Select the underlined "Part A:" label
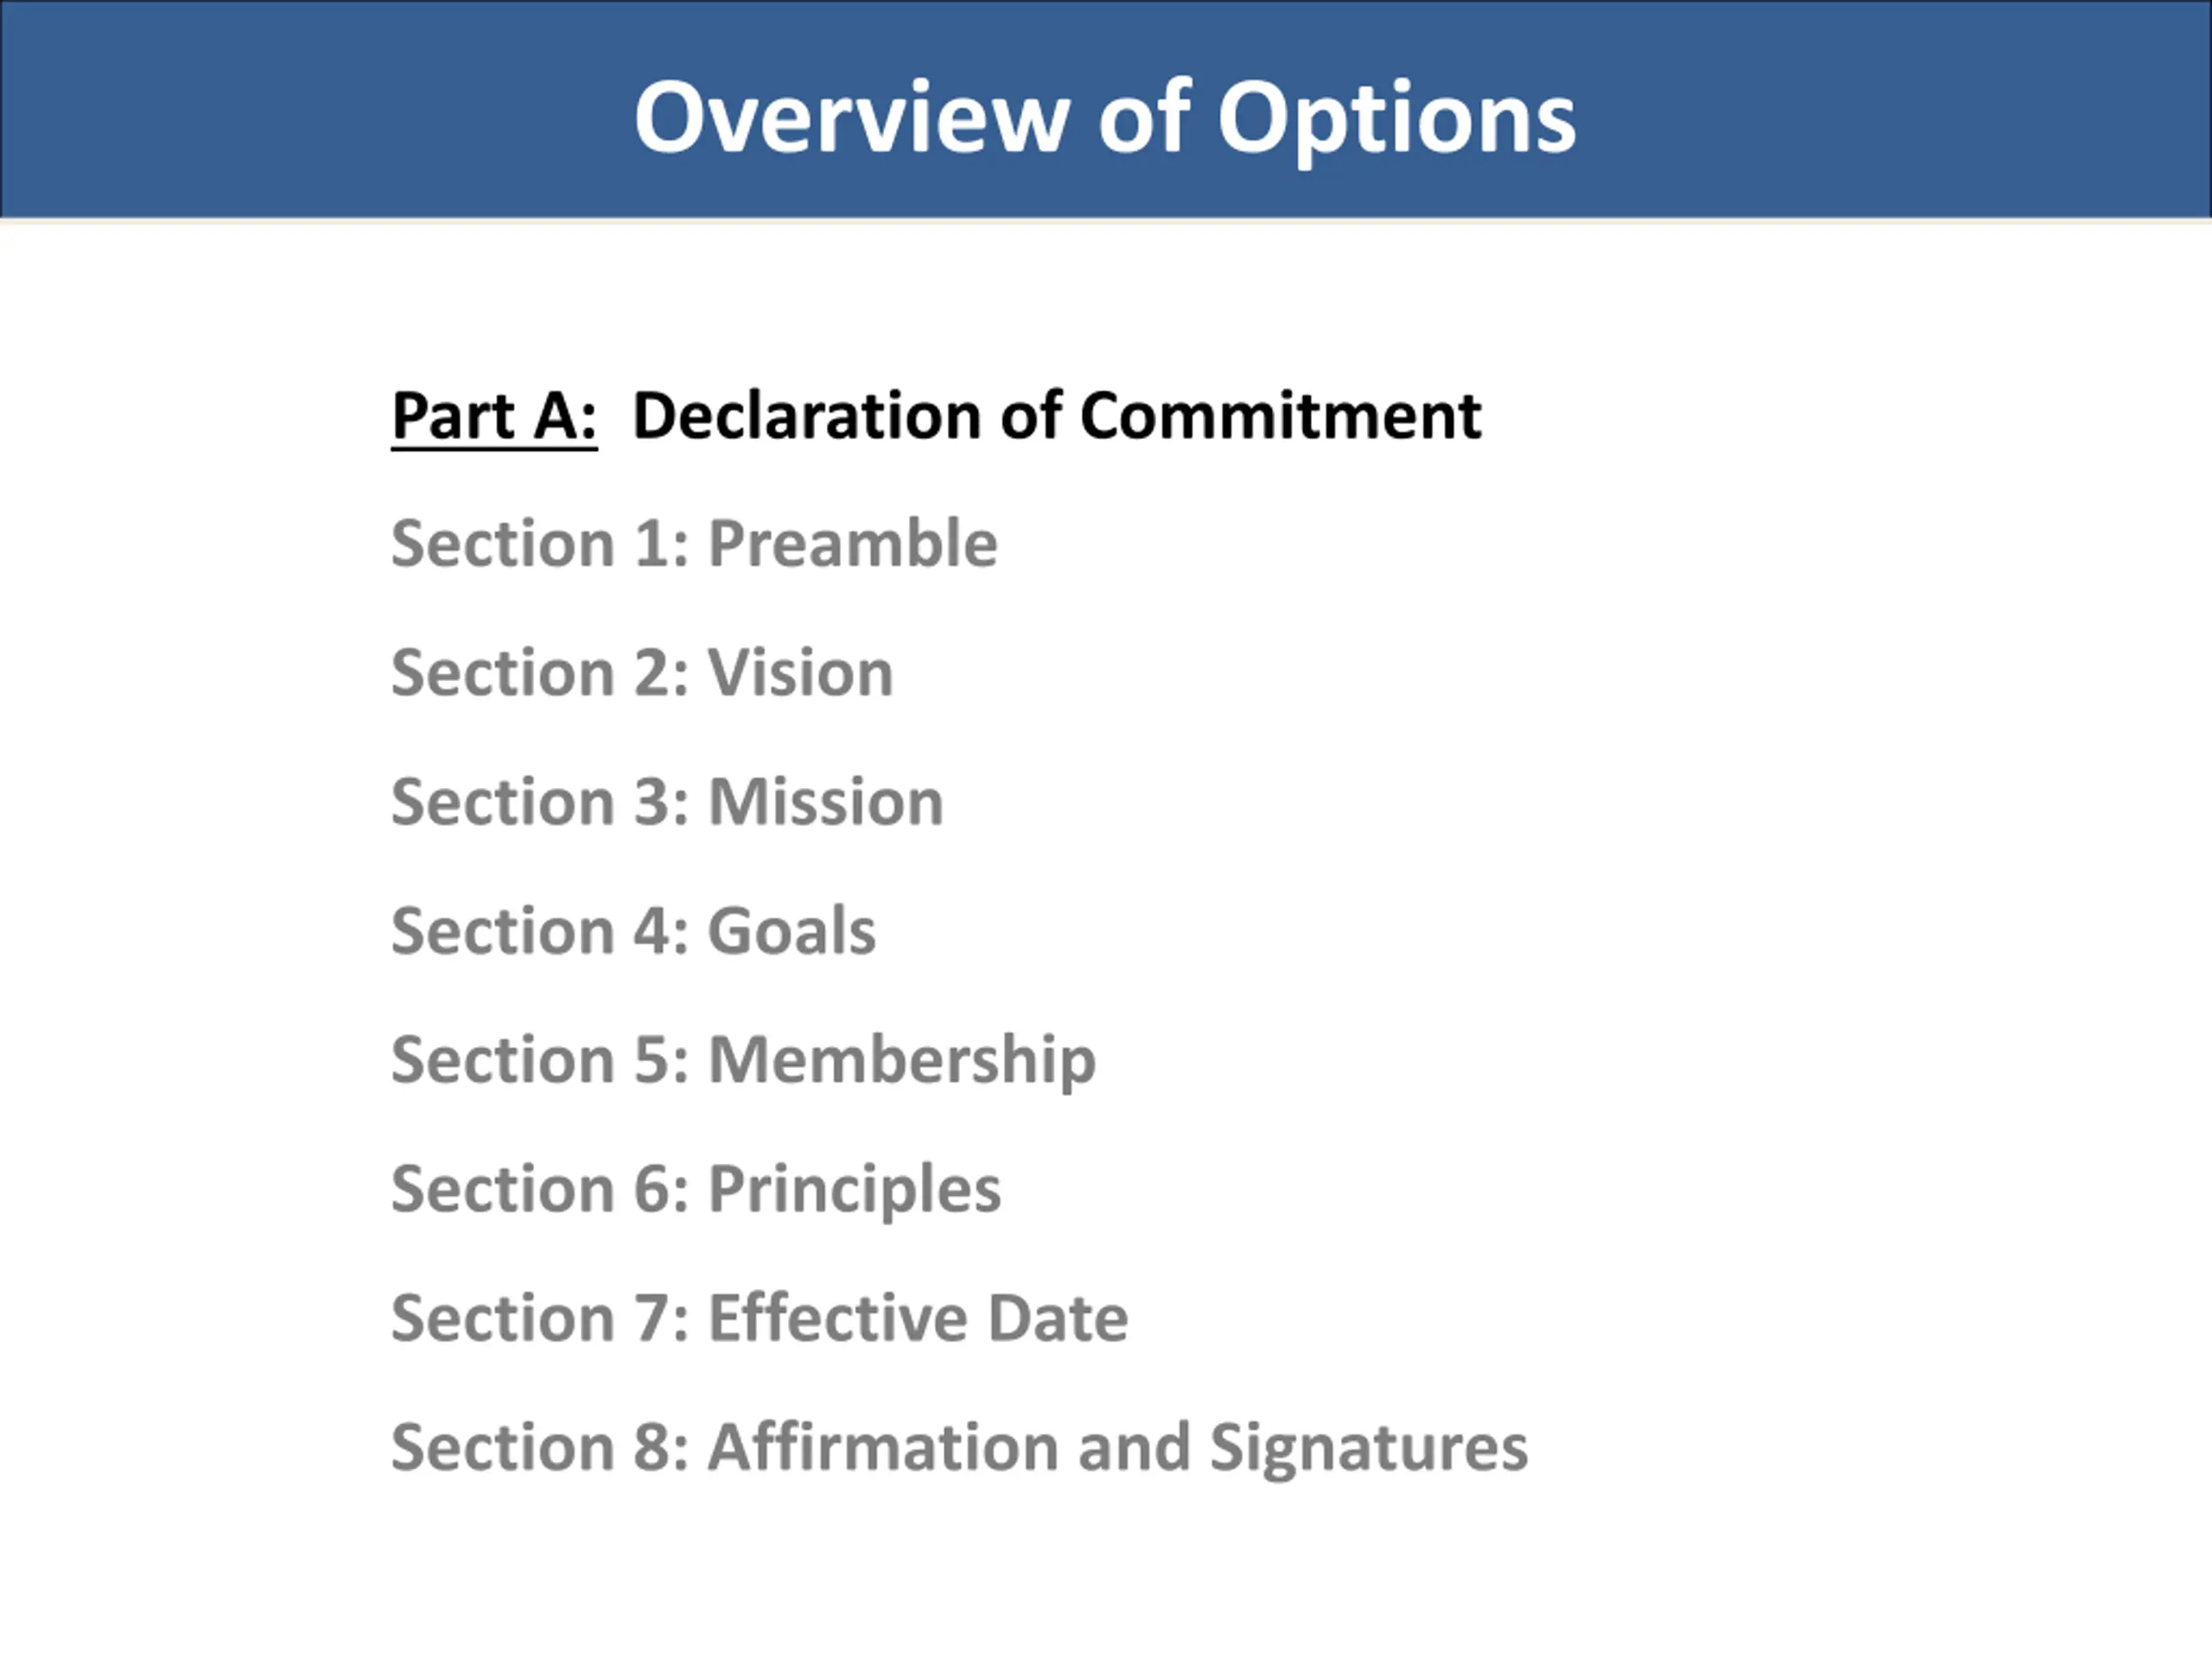 point(494,416)
